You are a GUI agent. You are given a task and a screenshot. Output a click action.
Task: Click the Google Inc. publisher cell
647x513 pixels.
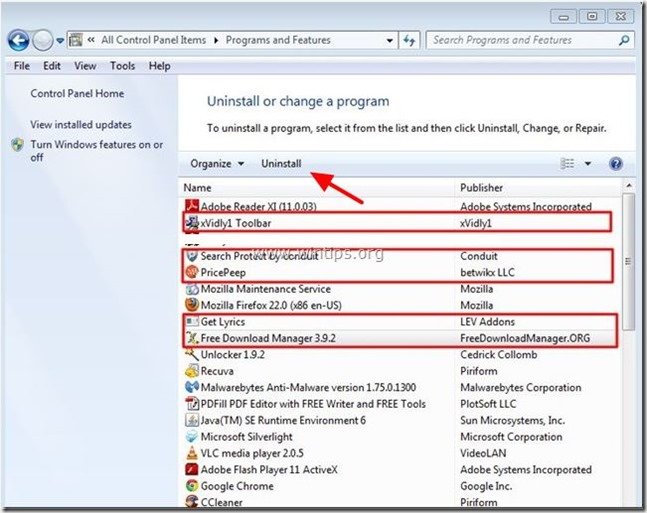point(486,486)
